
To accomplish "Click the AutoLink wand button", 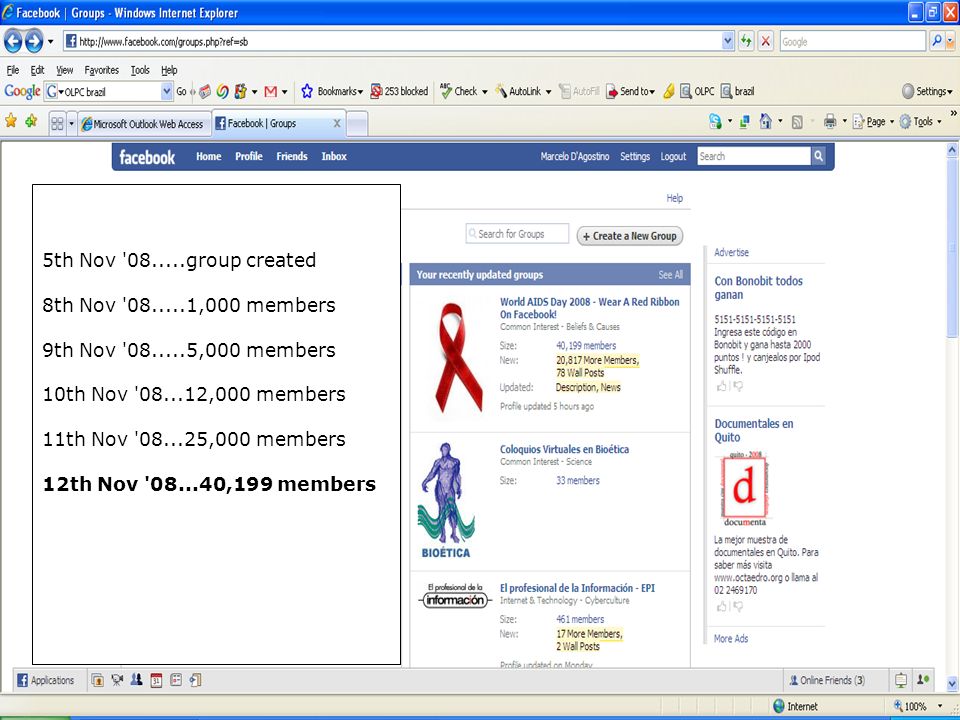I will tap(518, 91).
